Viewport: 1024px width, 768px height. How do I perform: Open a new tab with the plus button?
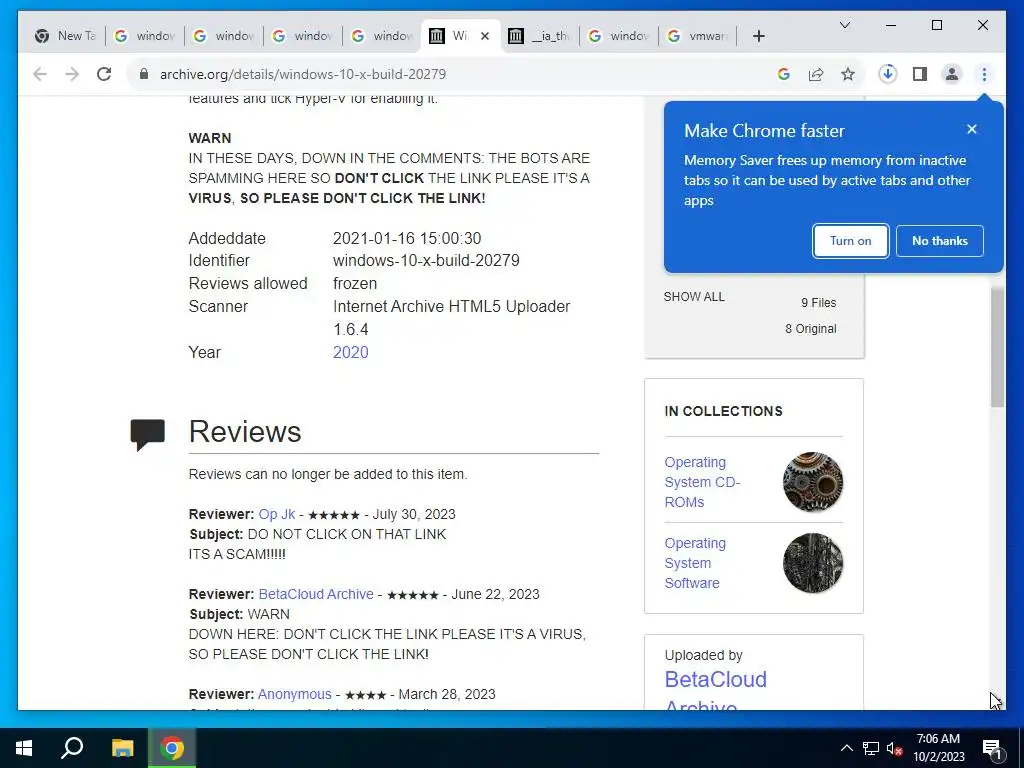(758, 36)
